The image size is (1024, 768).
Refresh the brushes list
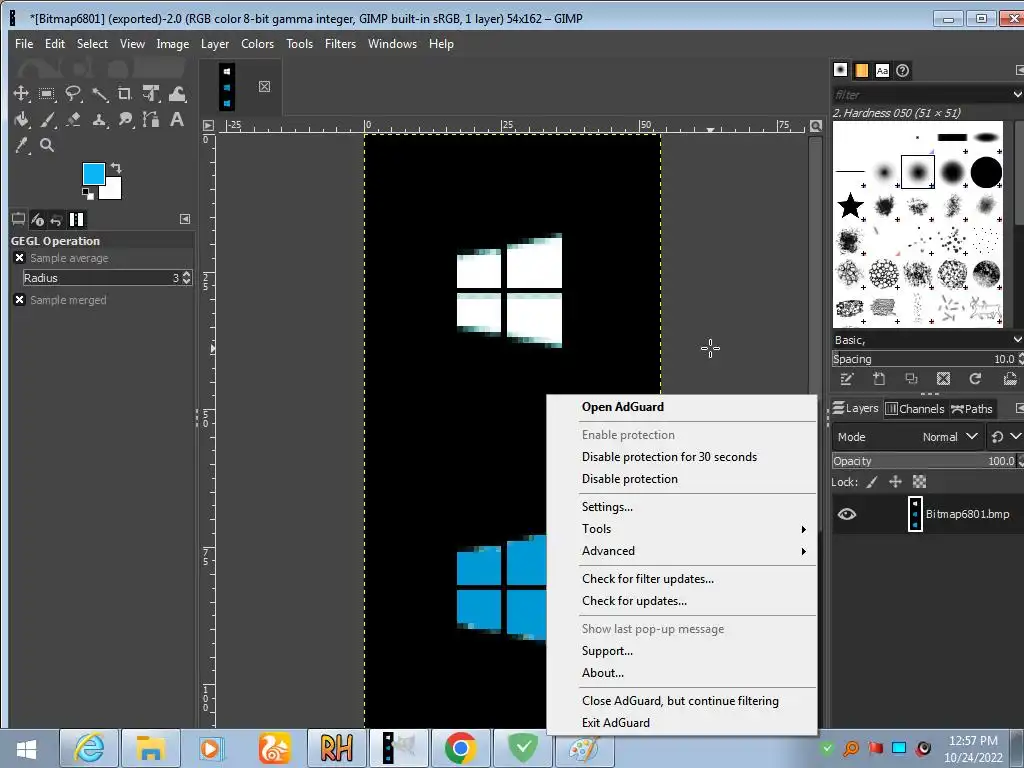tap(975, 379)
